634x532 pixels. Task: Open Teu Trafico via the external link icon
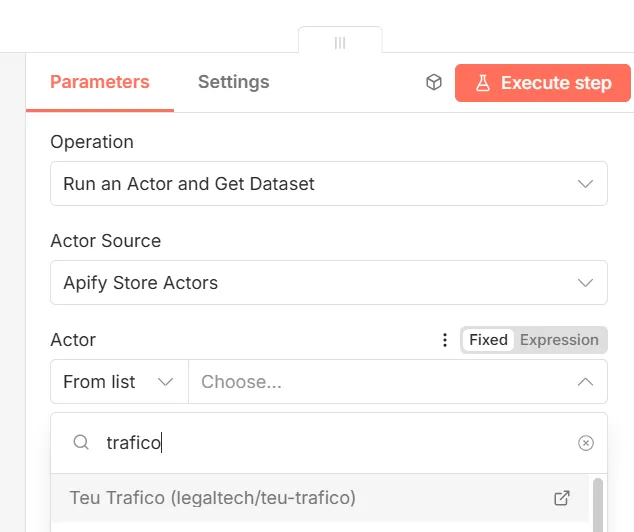(x=562, y=498)
